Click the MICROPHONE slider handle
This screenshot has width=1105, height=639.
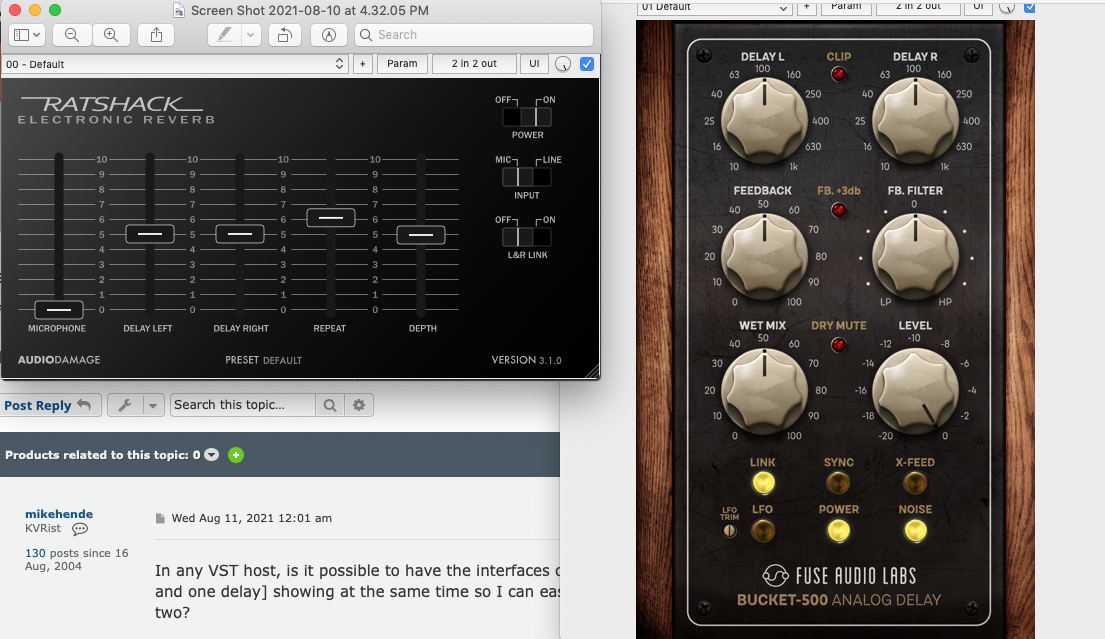58,309
